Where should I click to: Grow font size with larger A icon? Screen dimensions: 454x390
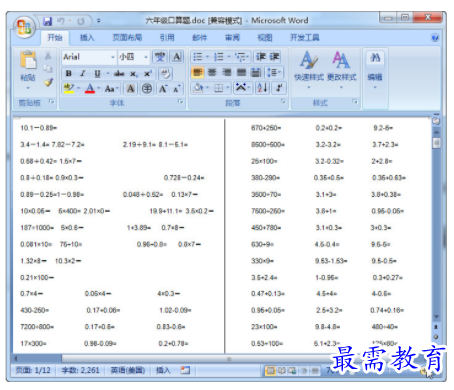163,89
